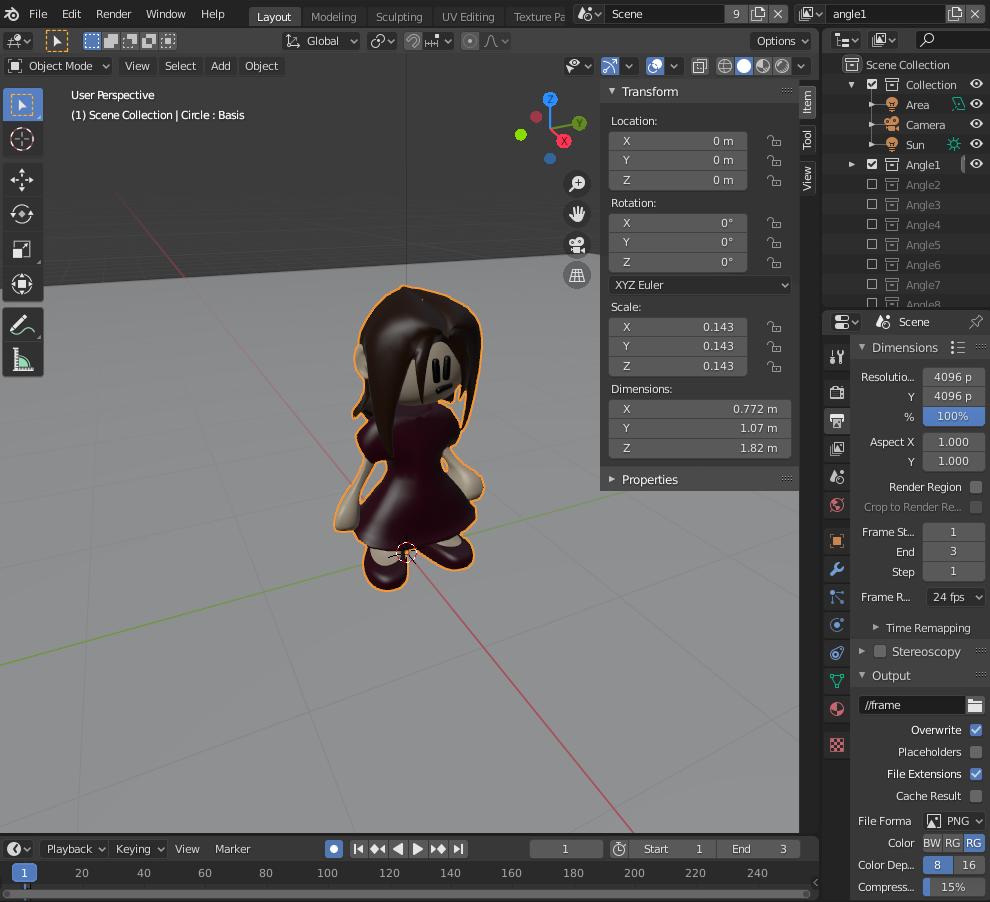Switch to Modeling workspace tab
The width and height of the screenshot is (990, 902).
tap(333, 17)
